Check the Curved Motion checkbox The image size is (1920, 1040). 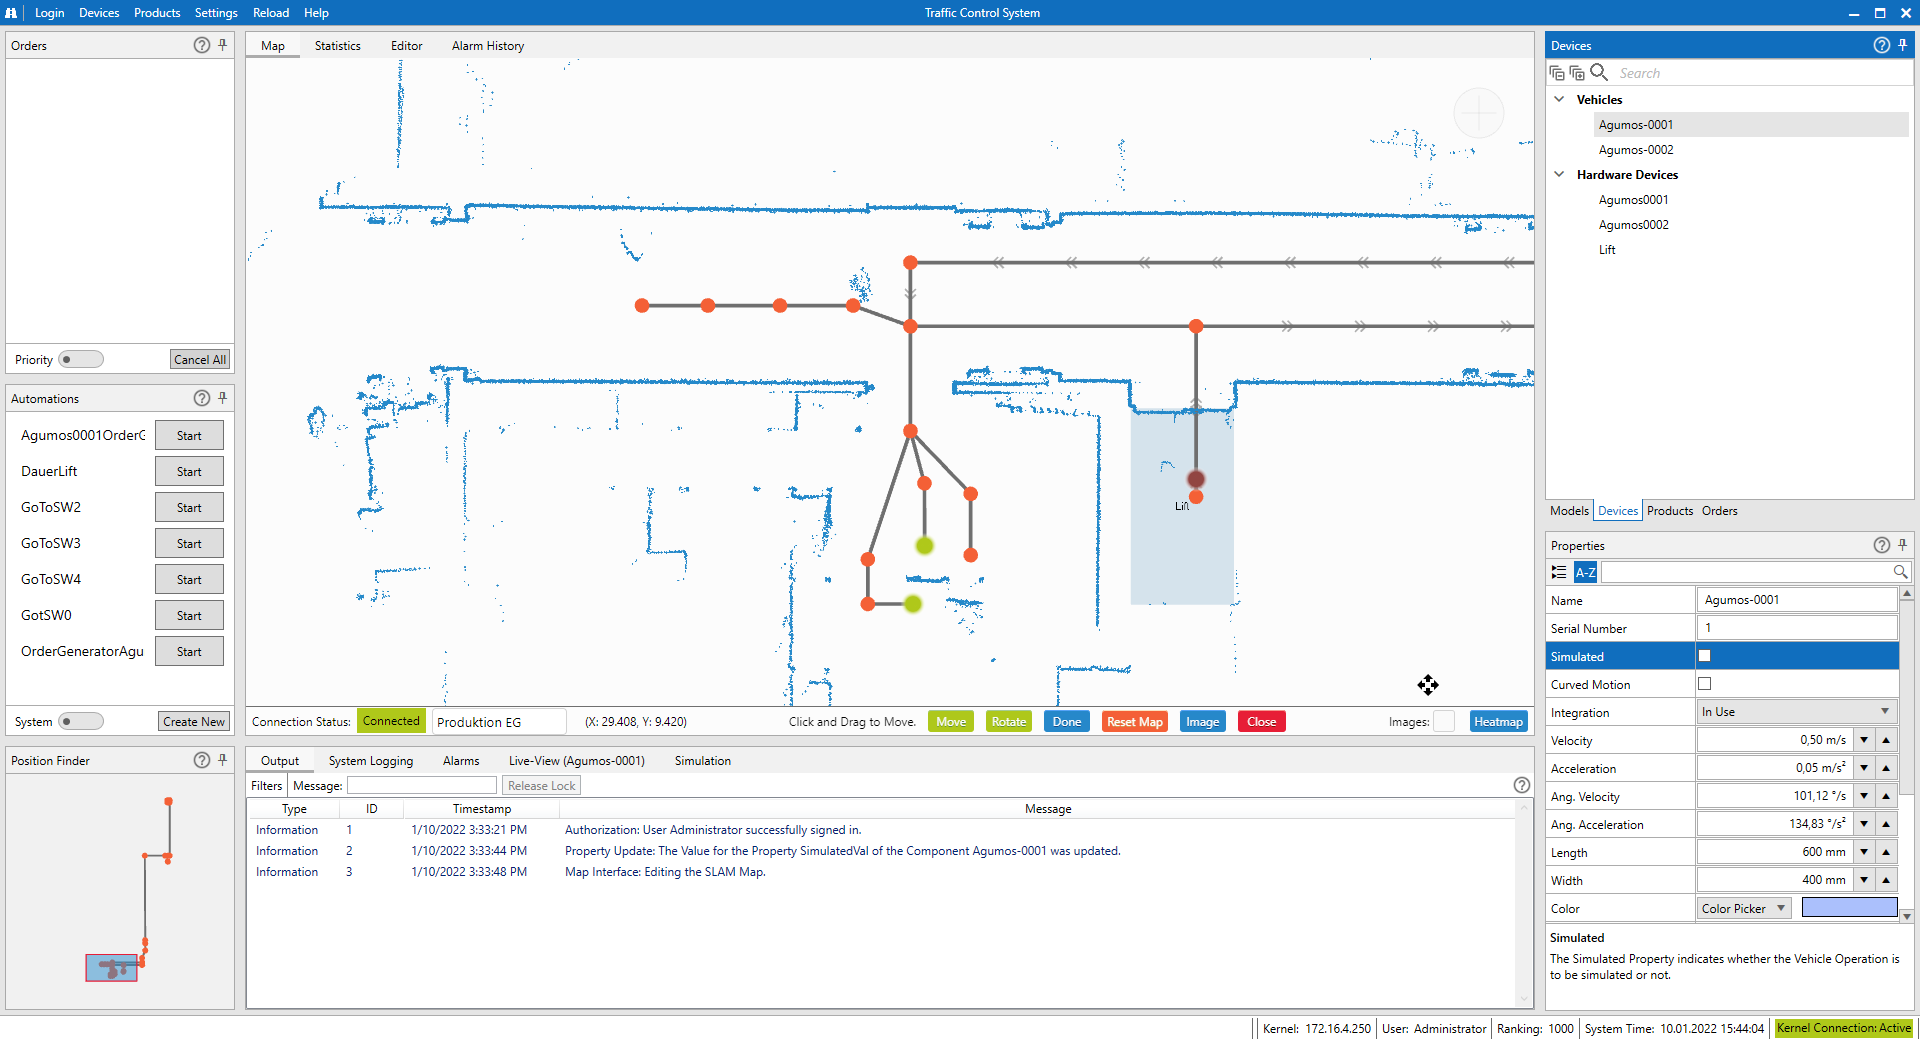1705,684
